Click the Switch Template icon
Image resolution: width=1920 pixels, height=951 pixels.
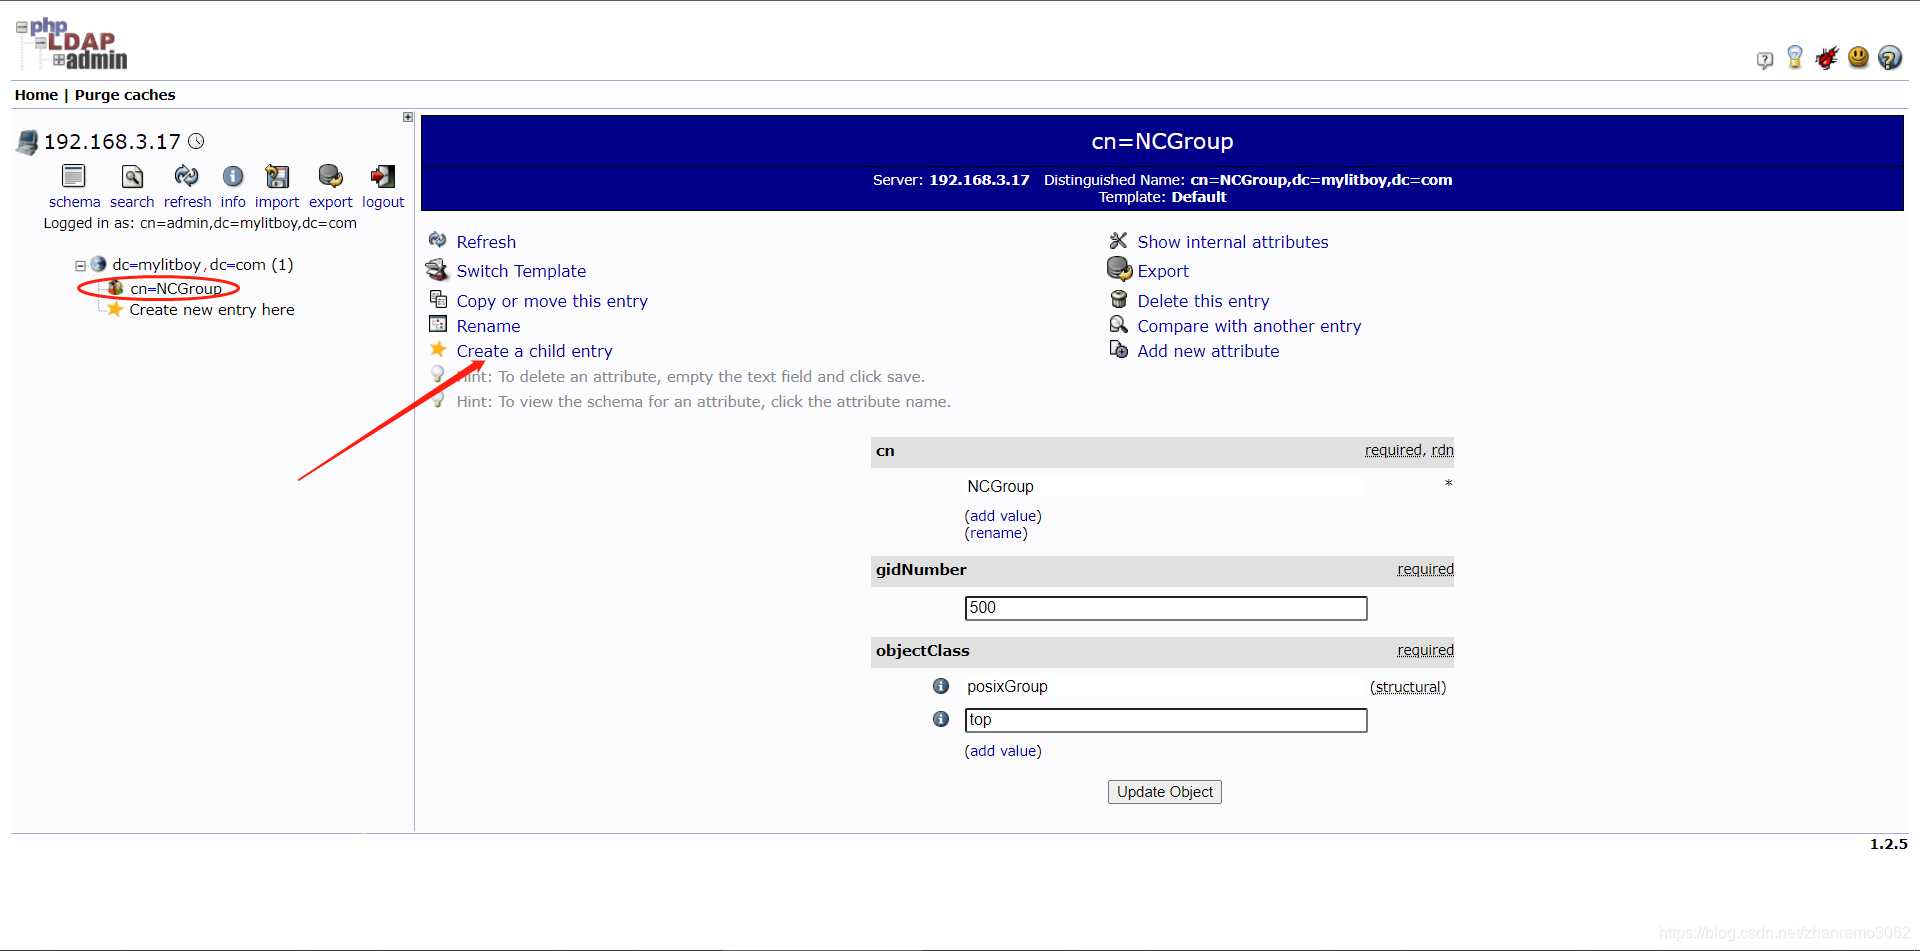[437, 269]
